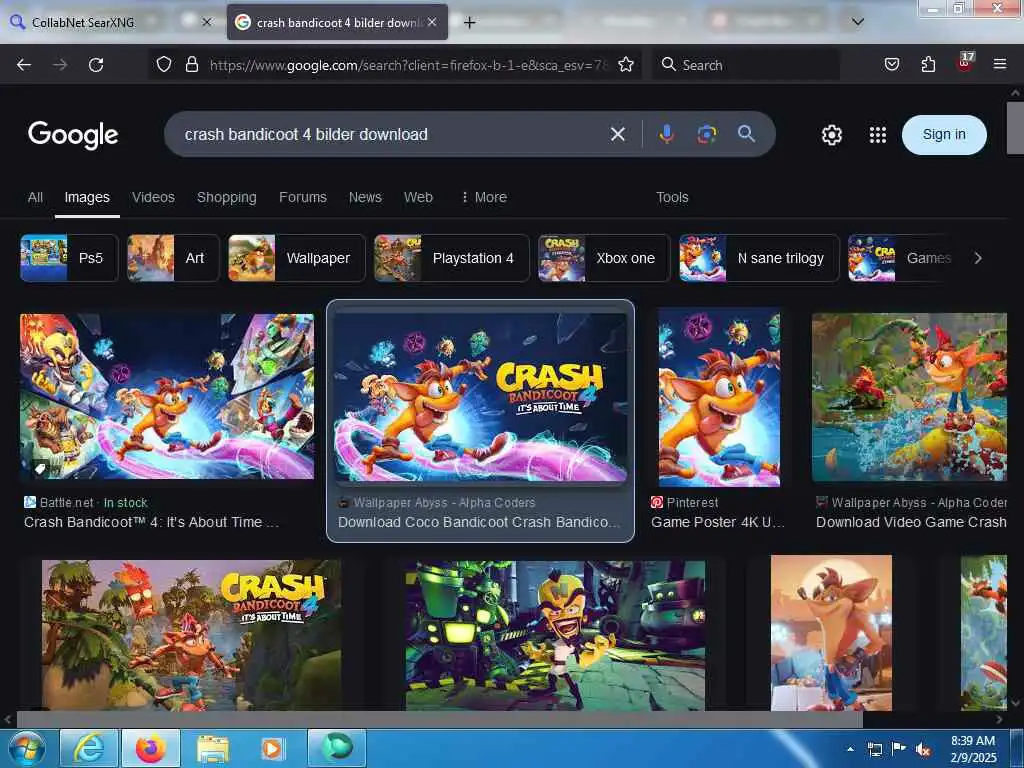This screenshot has height=768, width=1024.
Task: Open Crash jungle logo thumbnail in second row
Action: 191,635
